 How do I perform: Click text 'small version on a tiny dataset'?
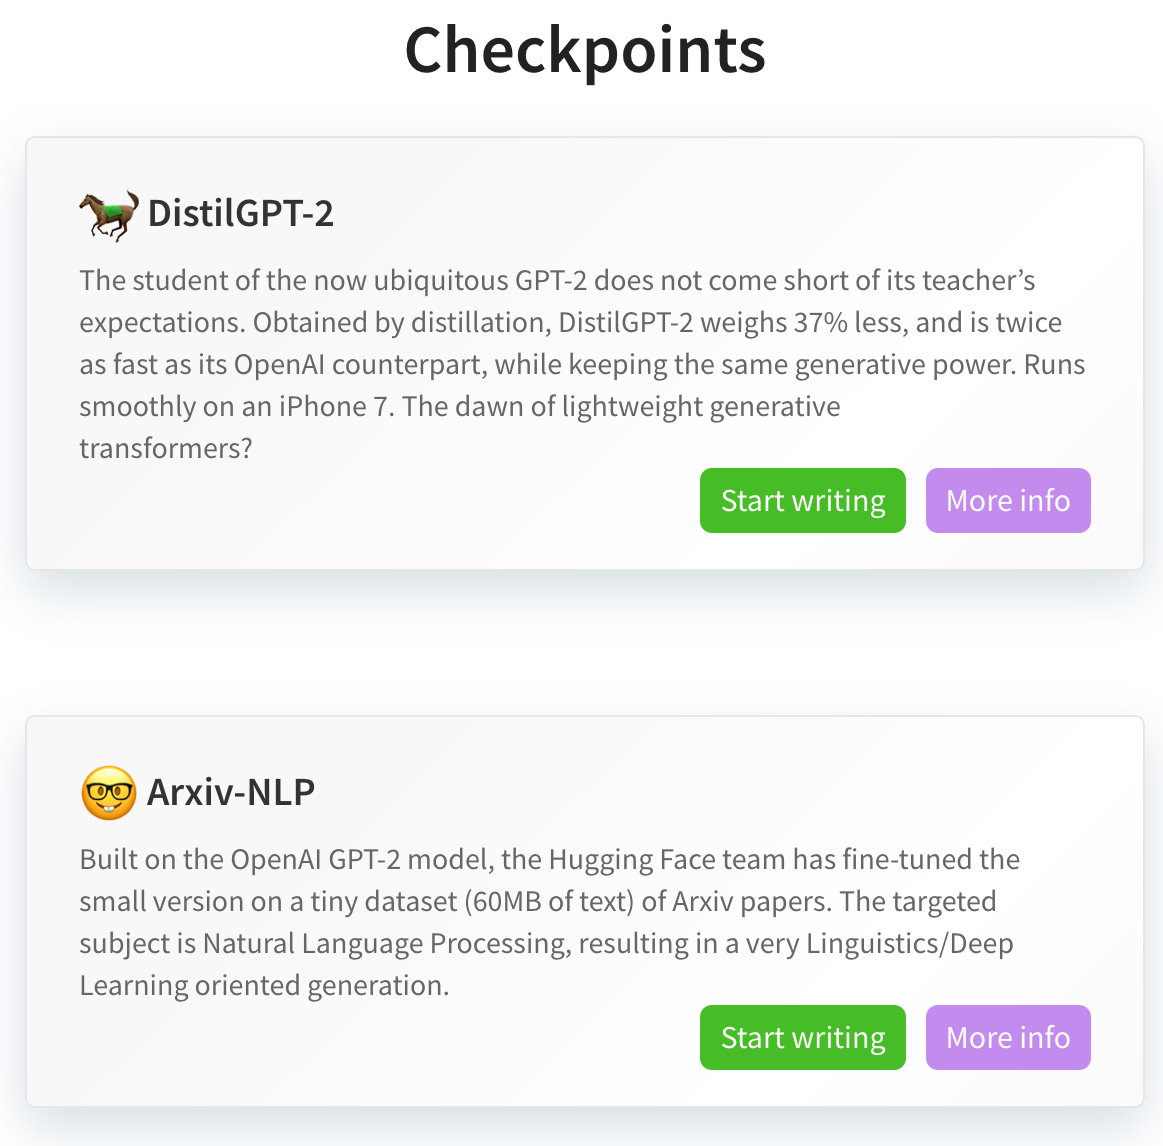[x=268, y=902]
